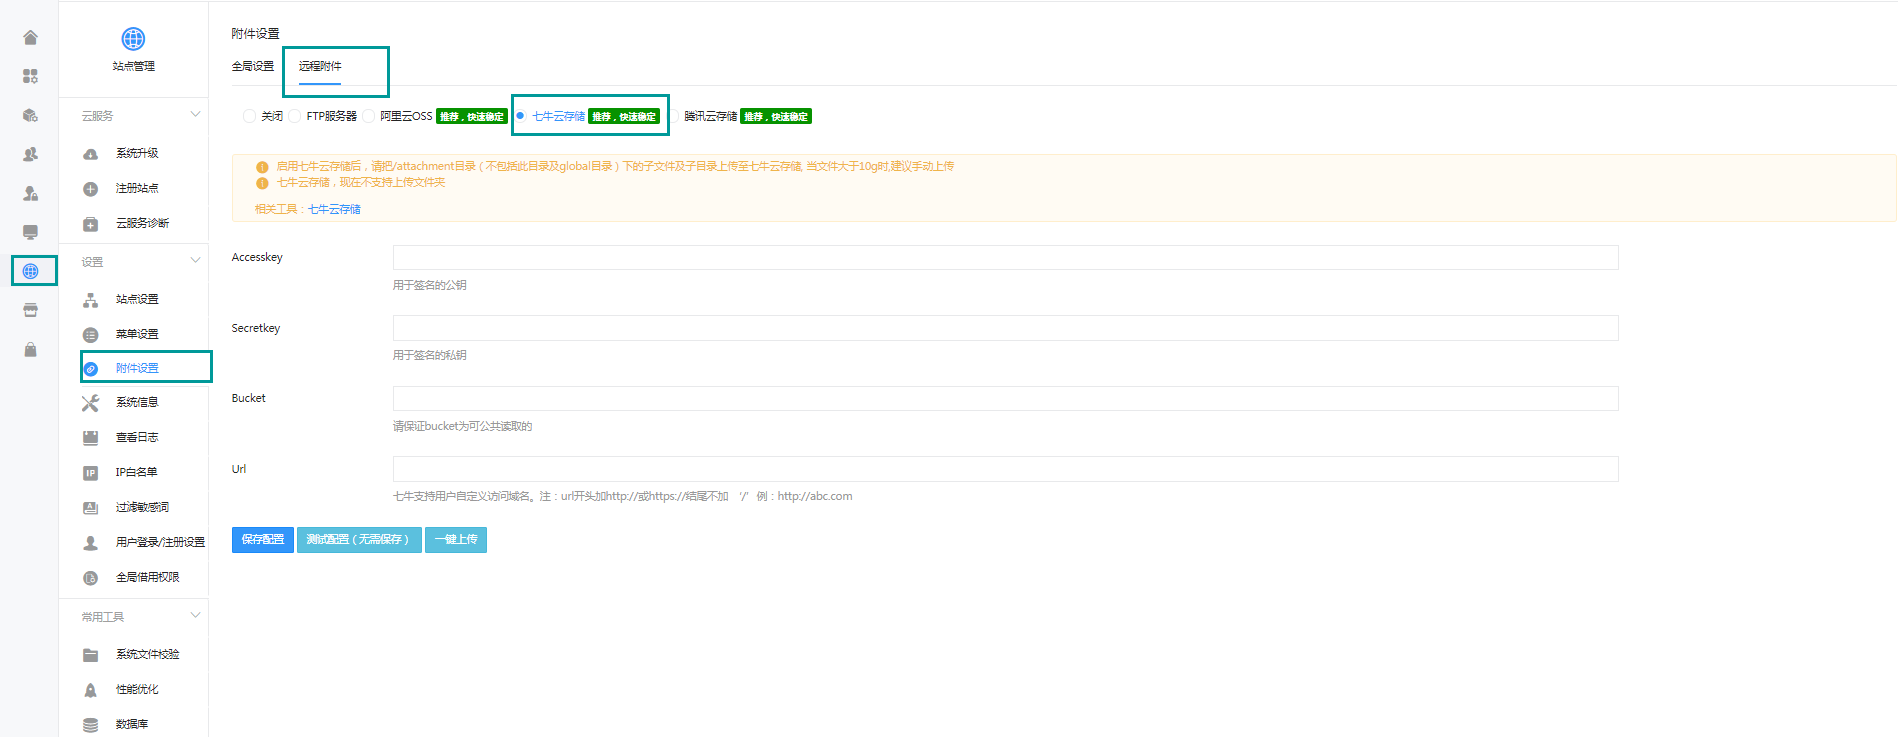
Task: Open the users group rail icon
Action: click(x=30, y=154)
